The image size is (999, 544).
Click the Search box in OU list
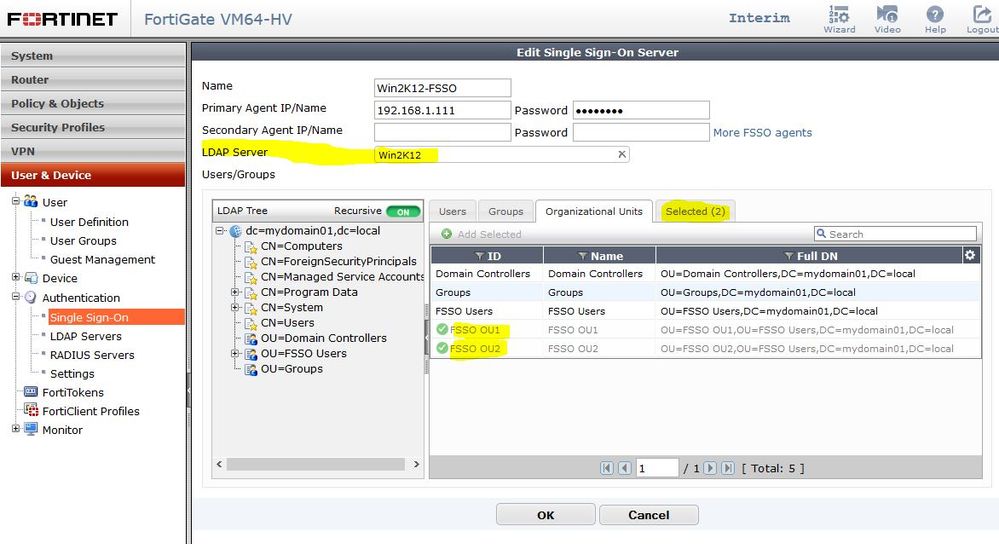895,234
